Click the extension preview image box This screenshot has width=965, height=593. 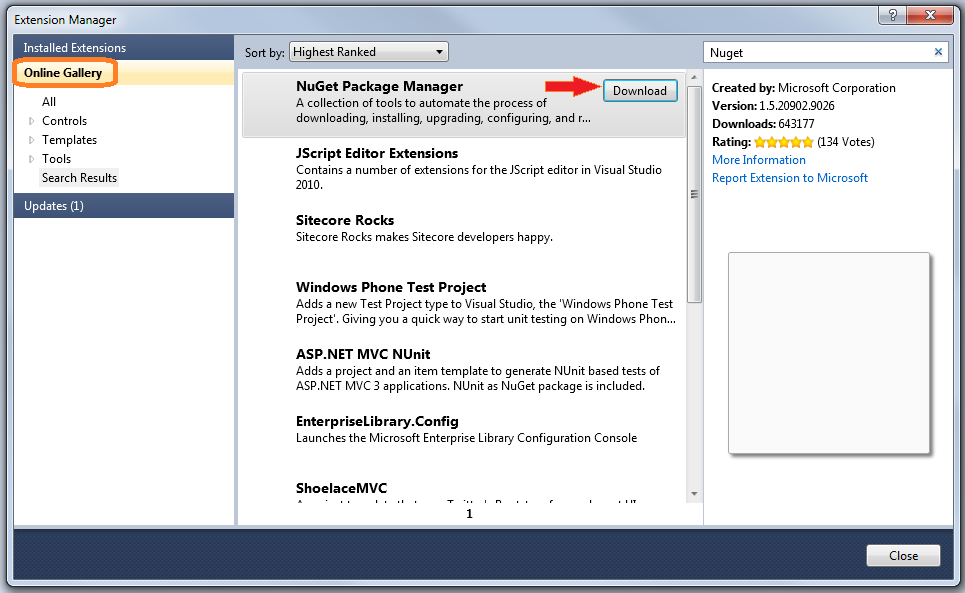[x=828, y=353]
